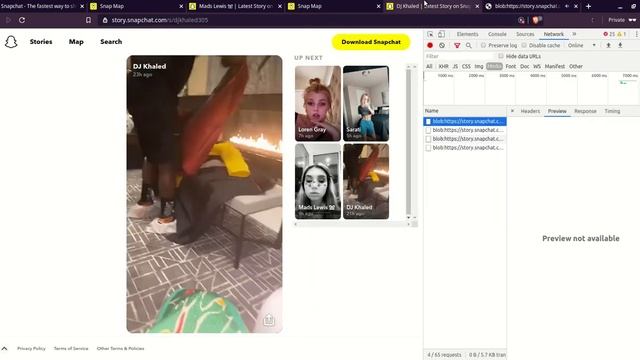This screenshot has width=640, height=360.
Task: Open the Stories navigation link
Action: click(x=41, y=42)
